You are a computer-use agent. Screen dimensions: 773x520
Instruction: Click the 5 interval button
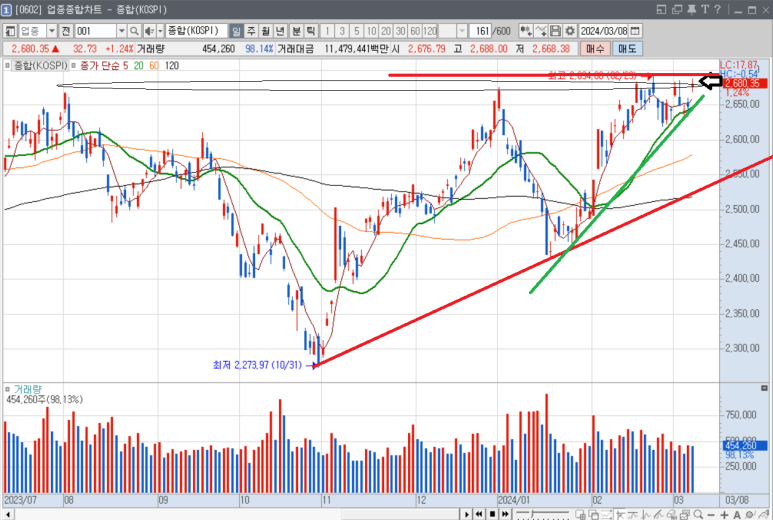[x=356, y=31]
